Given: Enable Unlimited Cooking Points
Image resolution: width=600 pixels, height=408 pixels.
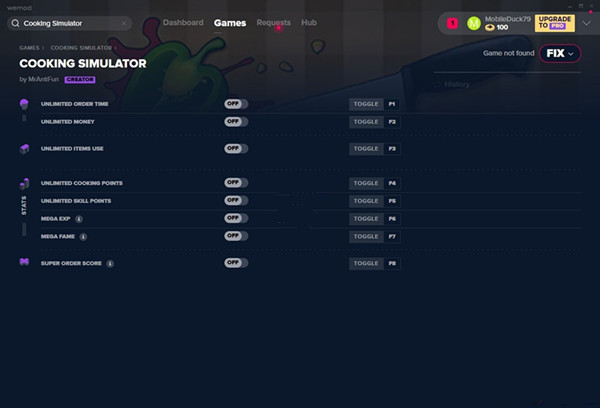Looking at the screenshot, I should 236,183.
